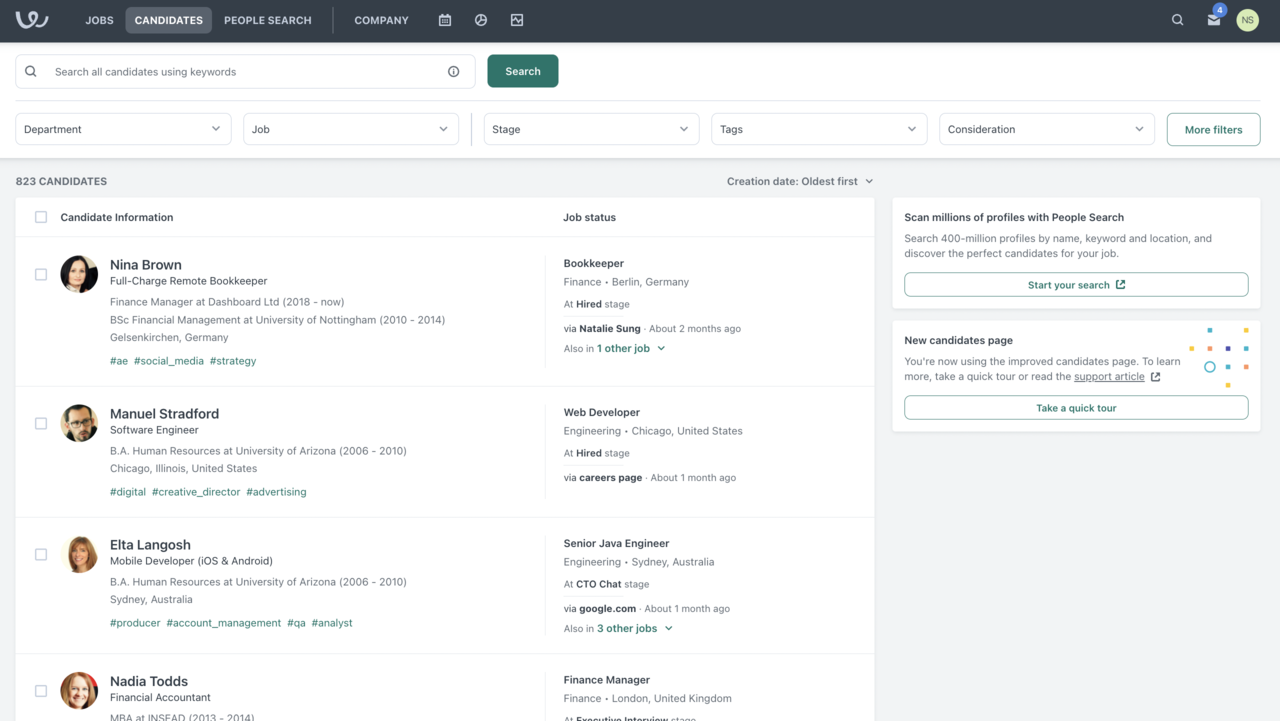
Task: Click the Workable logo icon
Action: [32, 20]
